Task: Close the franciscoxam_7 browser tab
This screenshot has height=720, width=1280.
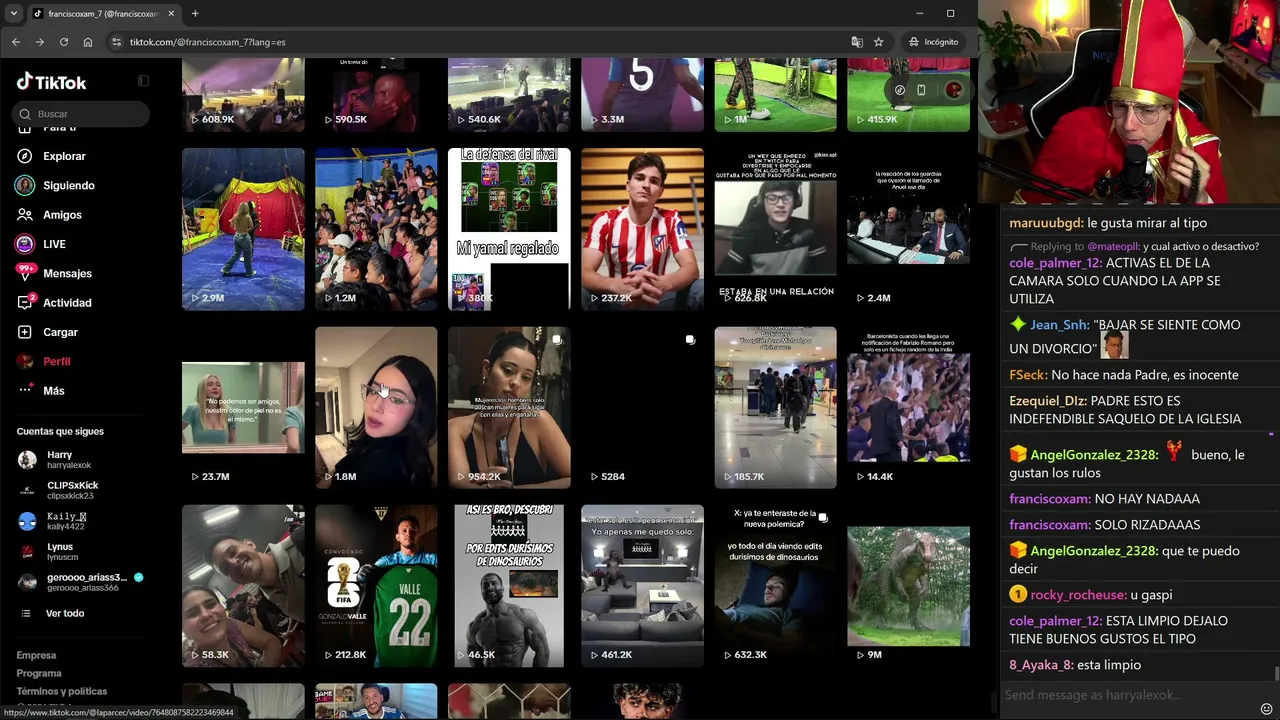Action: (x=171, y=14)
